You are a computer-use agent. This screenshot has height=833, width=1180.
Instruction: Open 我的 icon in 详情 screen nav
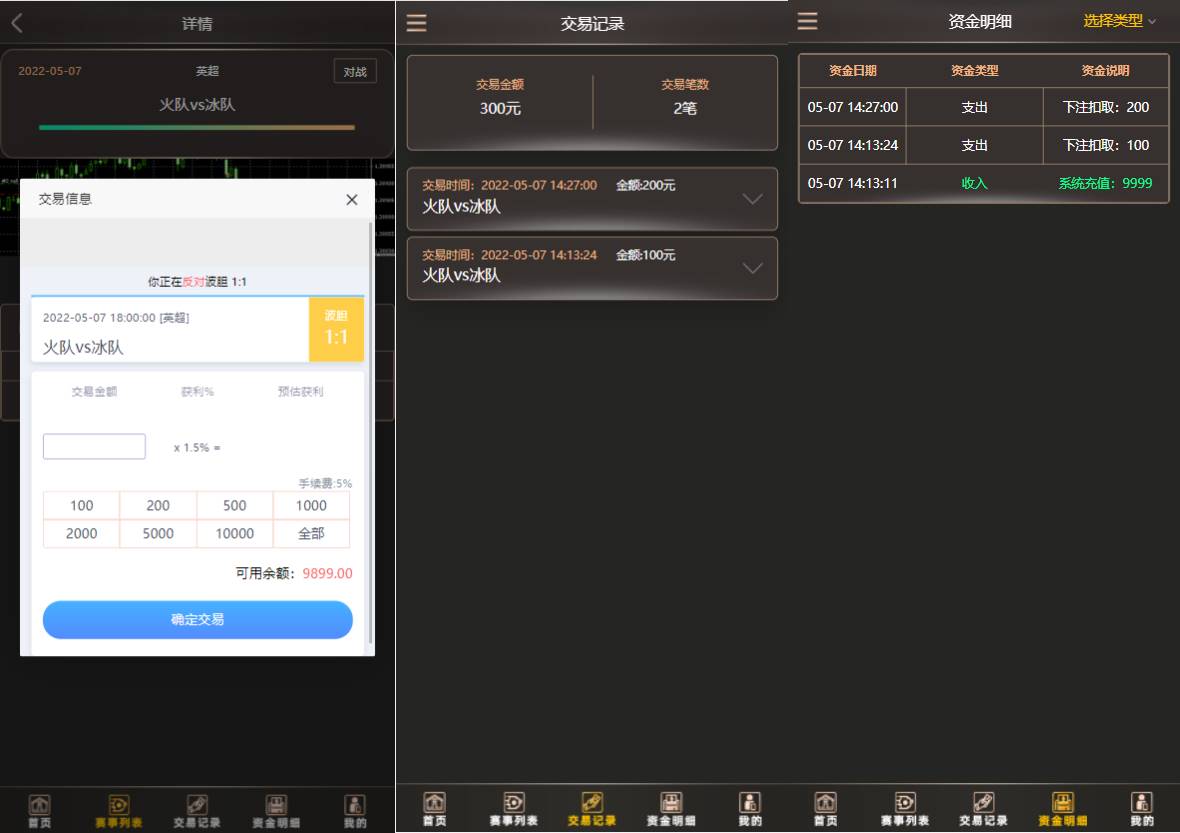(355, 812)
